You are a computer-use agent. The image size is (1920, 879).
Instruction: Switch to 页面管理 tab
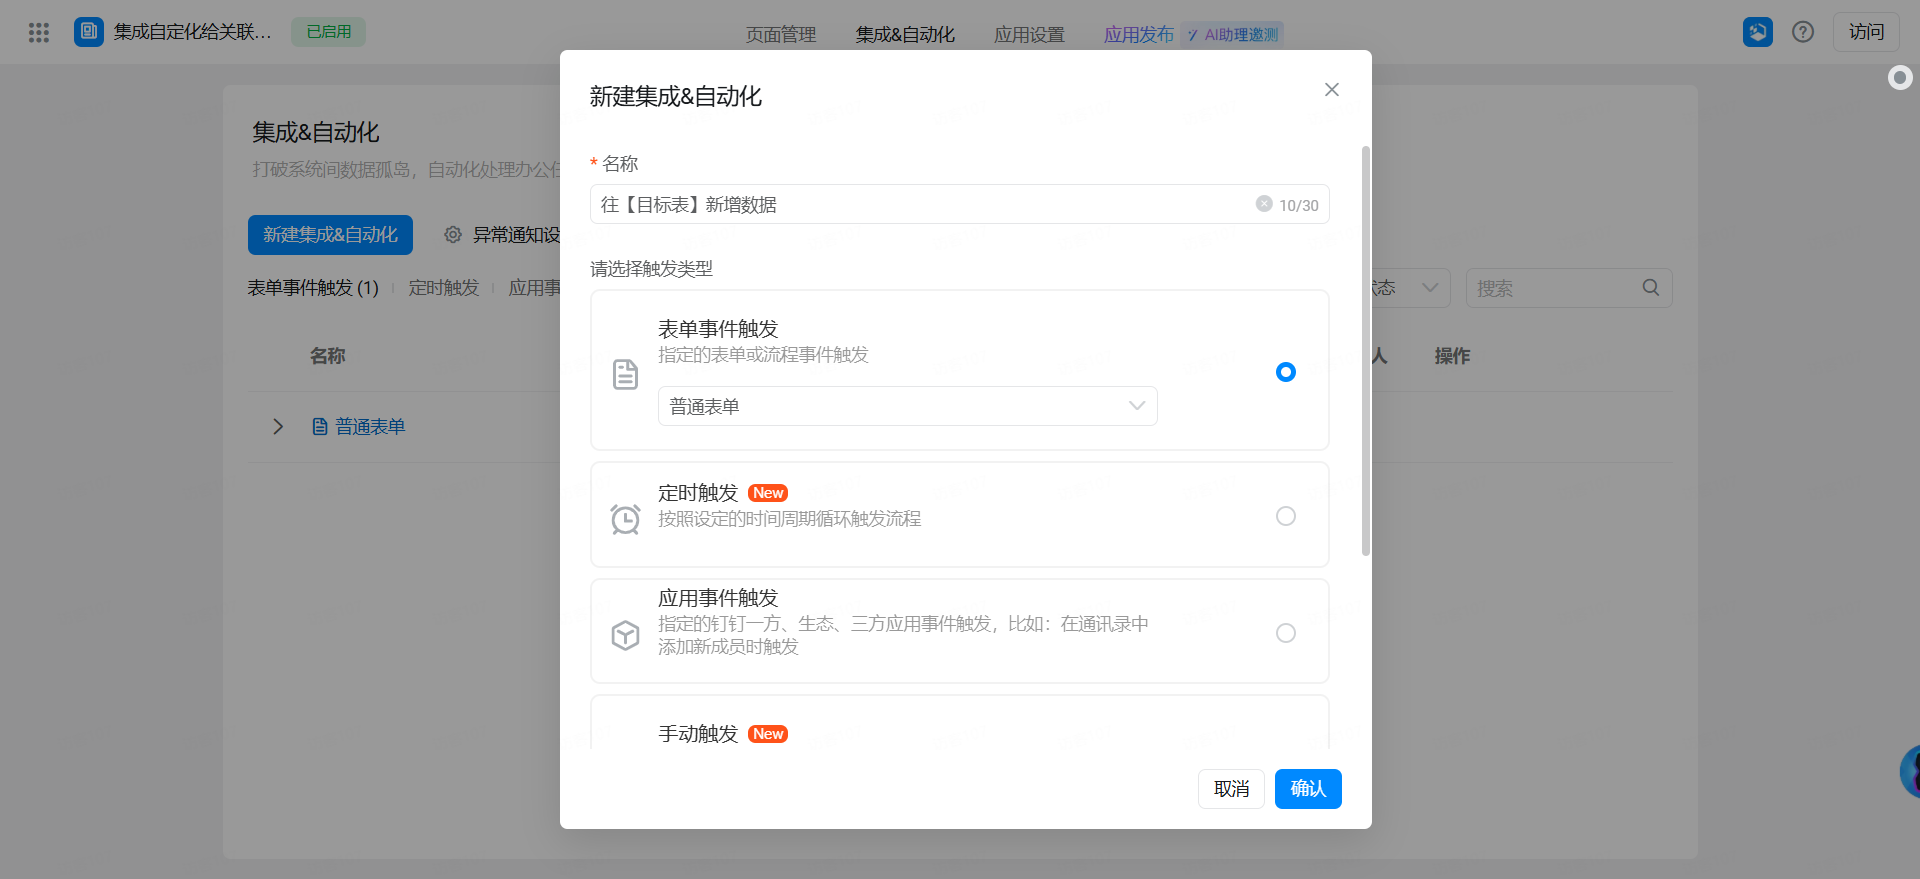coord(781,35)
